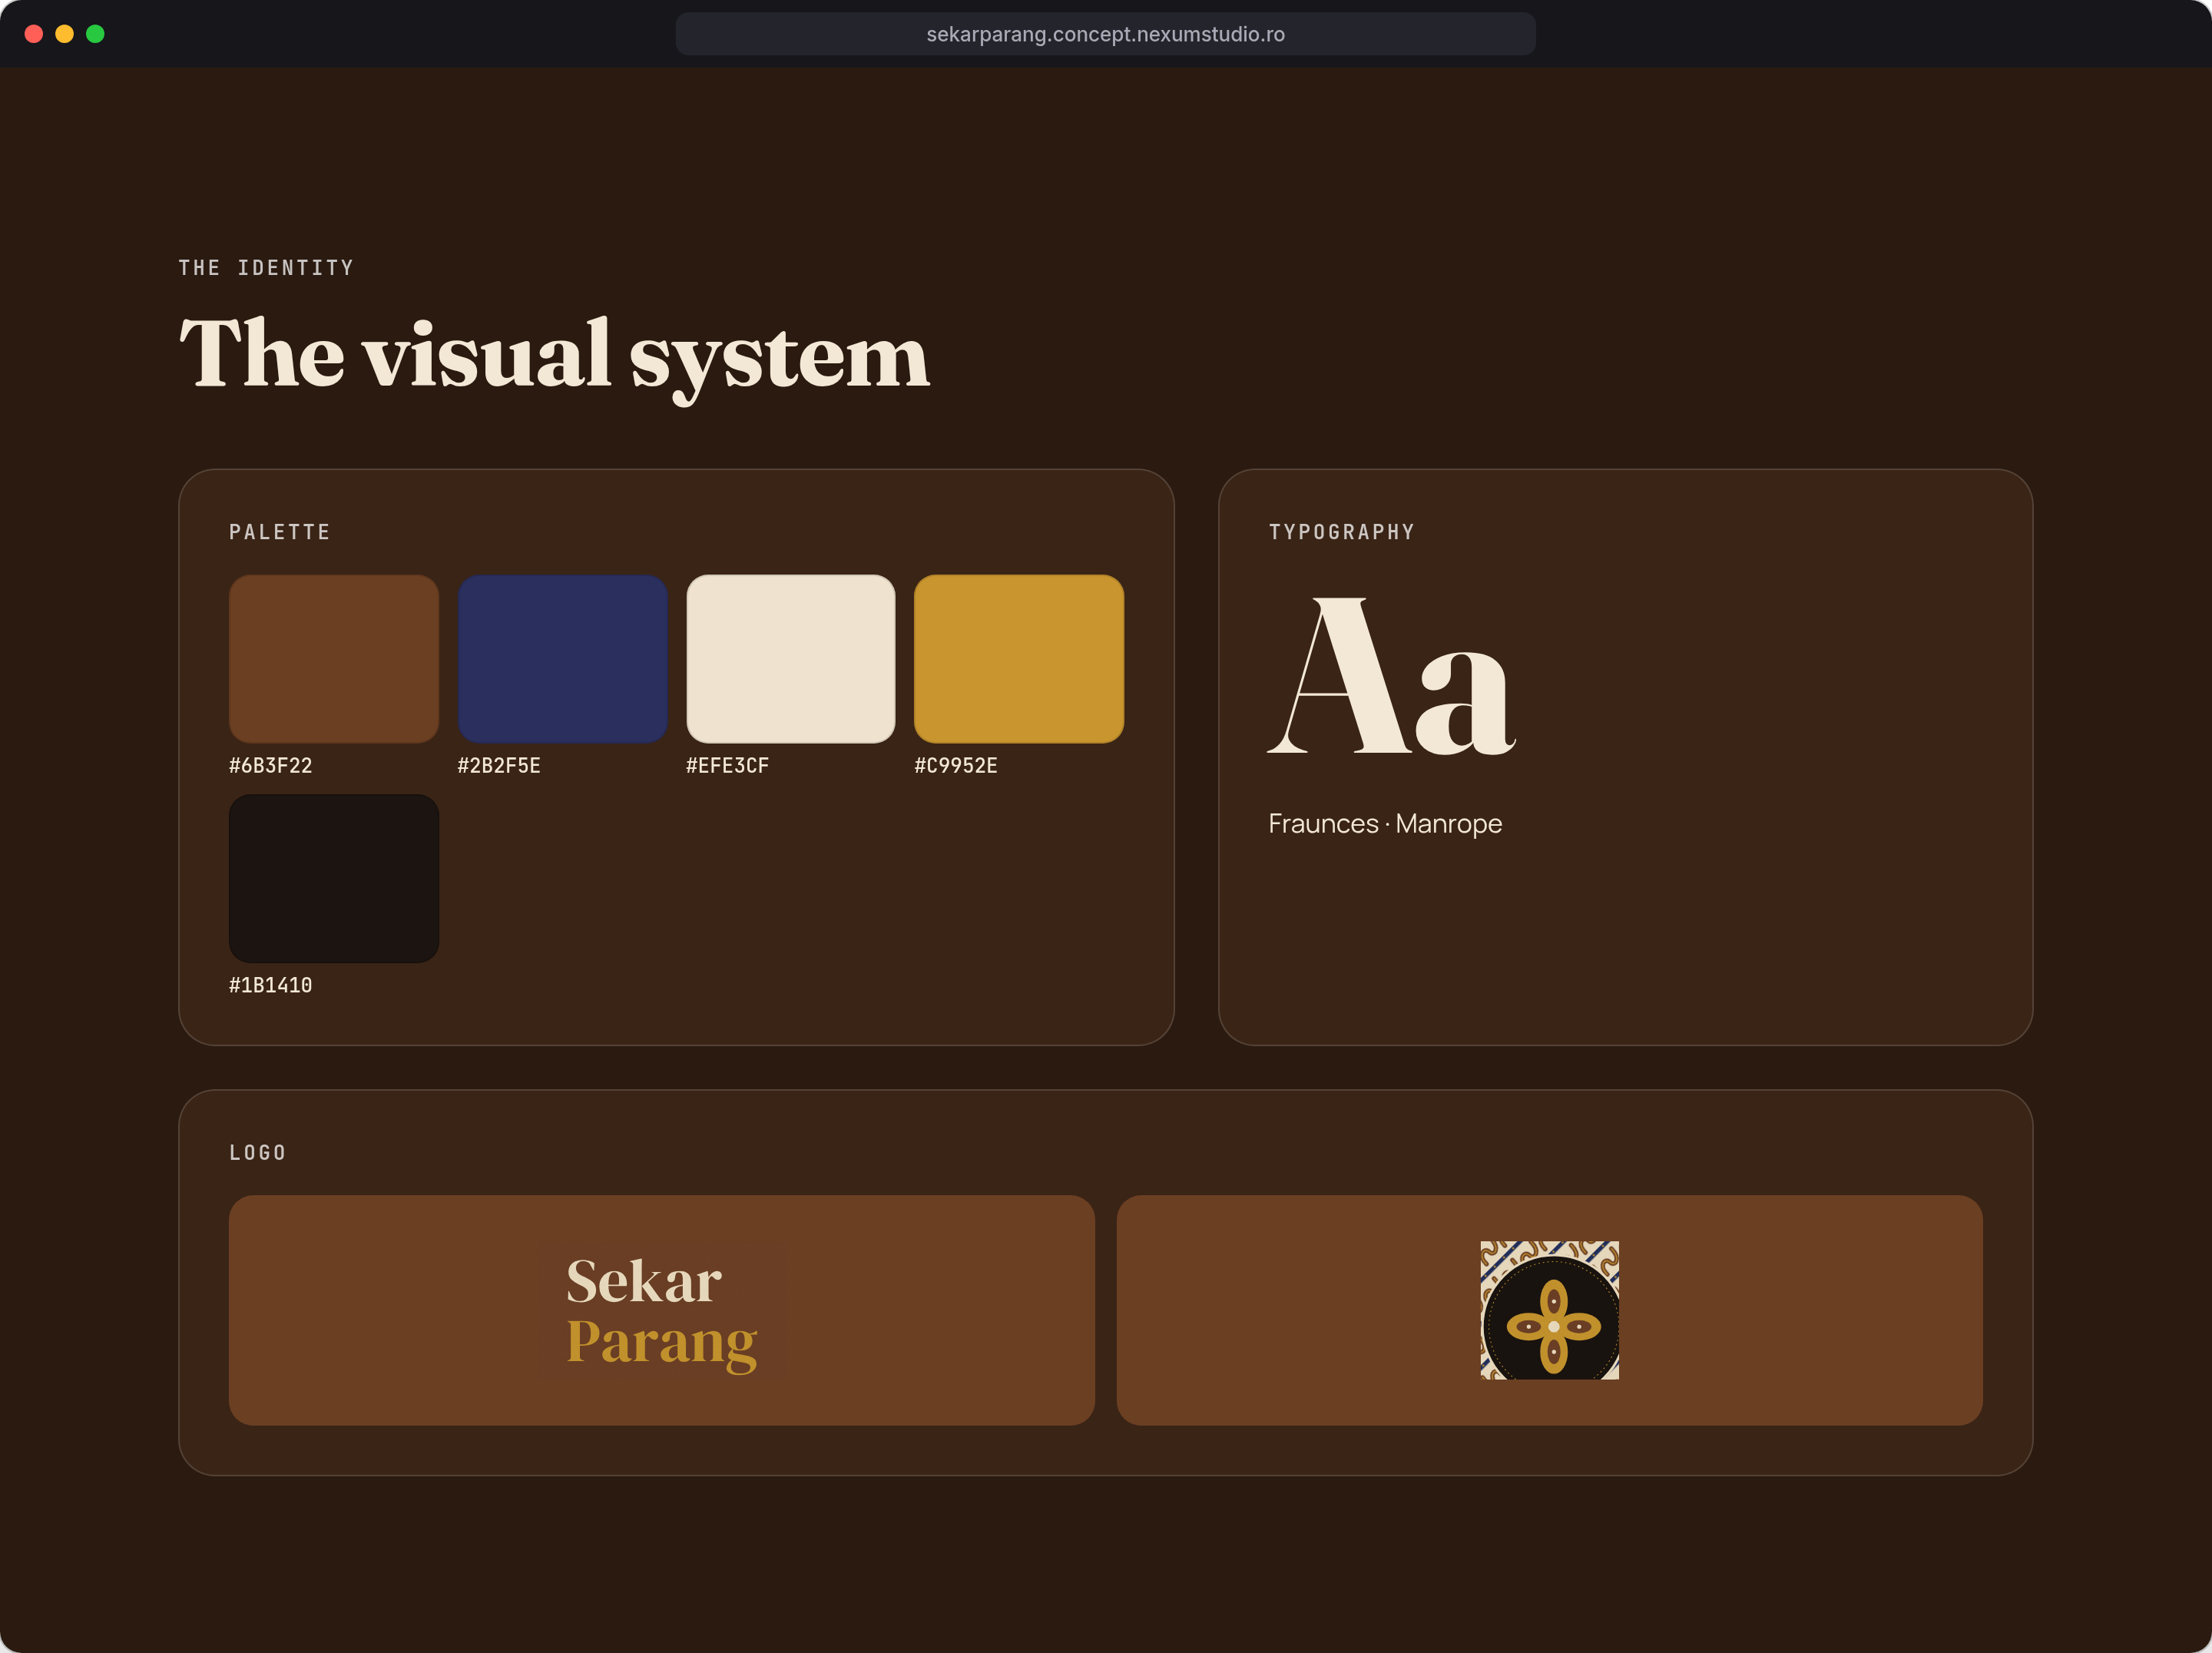The width and height of the screenshot is (2212, 1653).
Task: Close the window with red button
Action: pyautogui.click(x=34, y=34)
